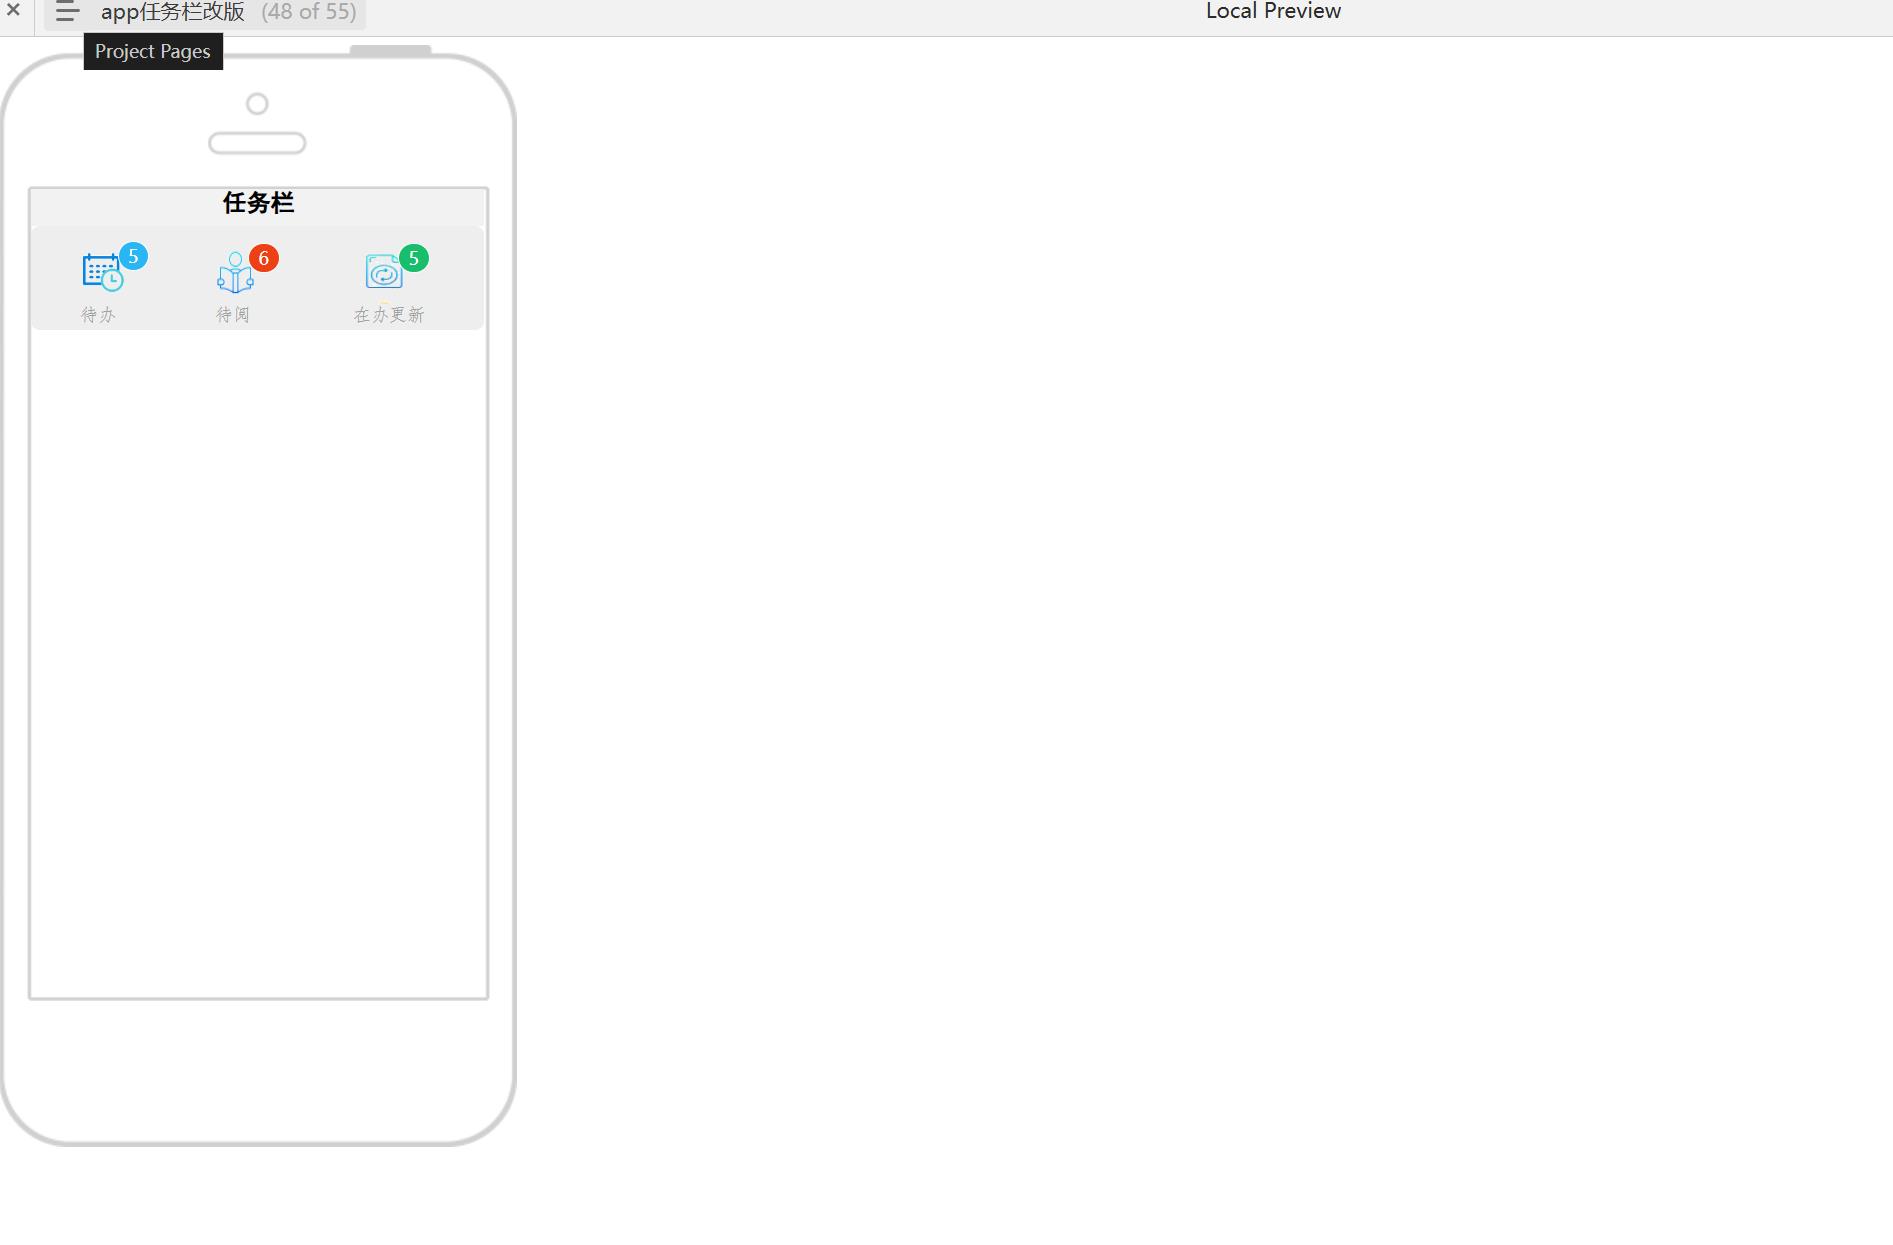The width and height of the screenshot is (1893, 1245).
Task: Click the 待阅 reading person icon
Action: tap(235, 272)
